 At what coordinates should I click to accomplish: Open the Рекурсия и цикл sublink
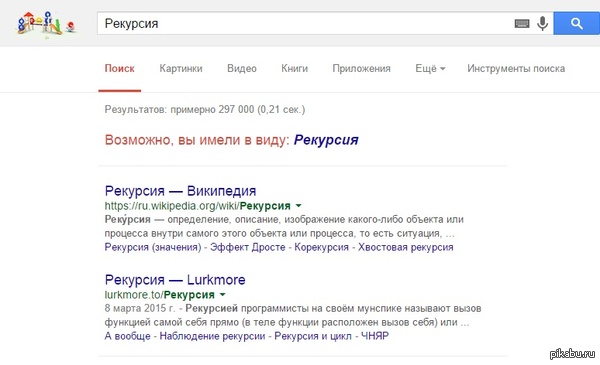(313, 336)
